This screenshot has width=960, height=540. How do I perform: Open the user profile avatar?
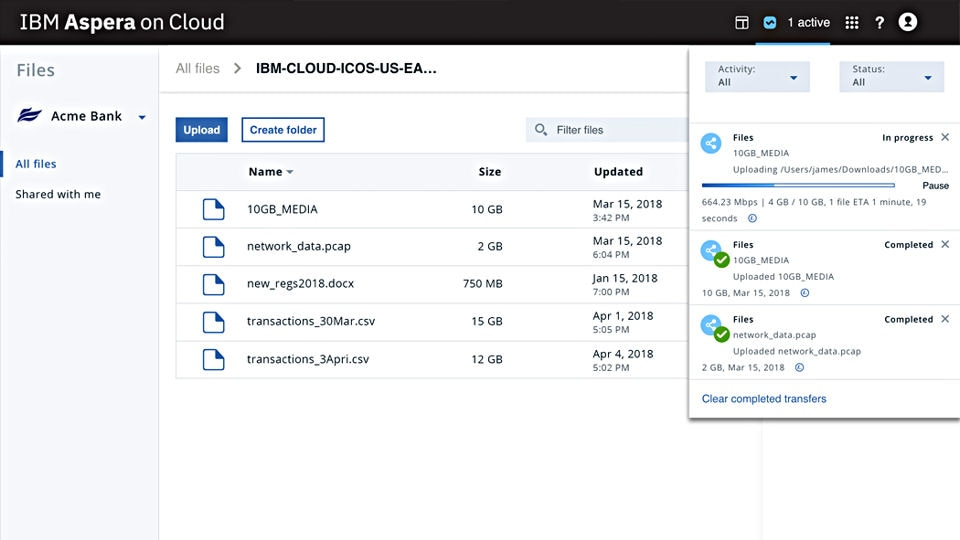(908, 22)
